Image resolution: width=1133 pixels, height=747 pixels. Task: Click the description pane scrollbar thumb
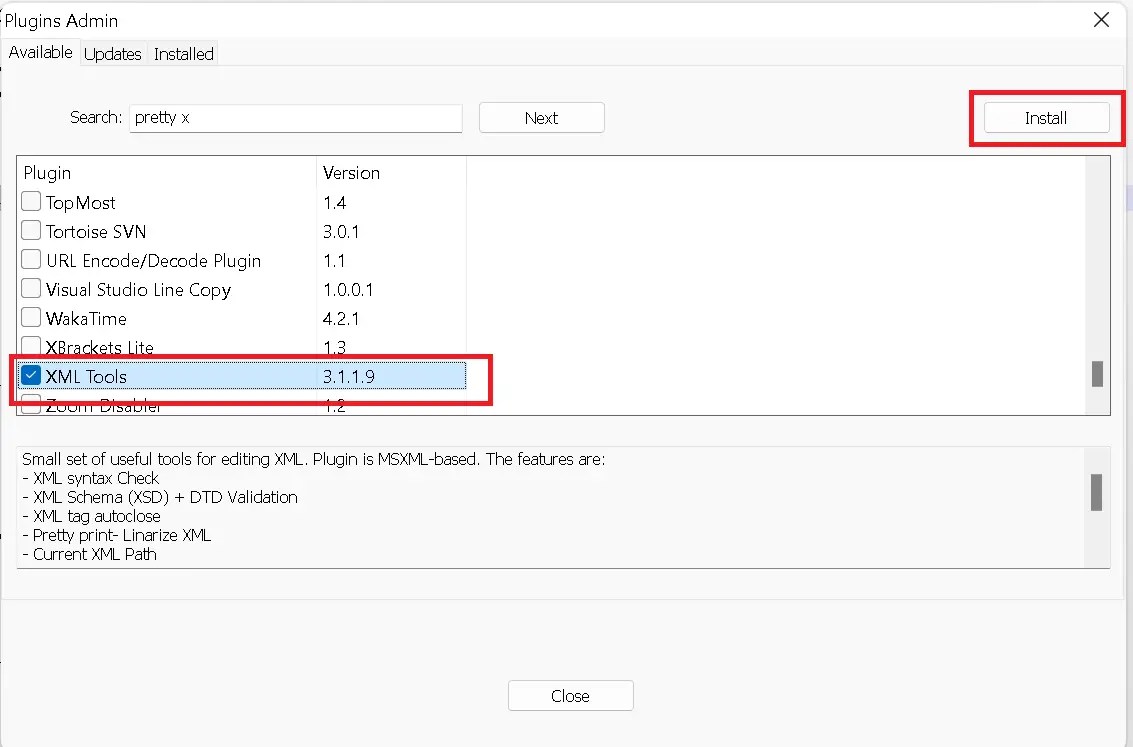coord(1096,493)
